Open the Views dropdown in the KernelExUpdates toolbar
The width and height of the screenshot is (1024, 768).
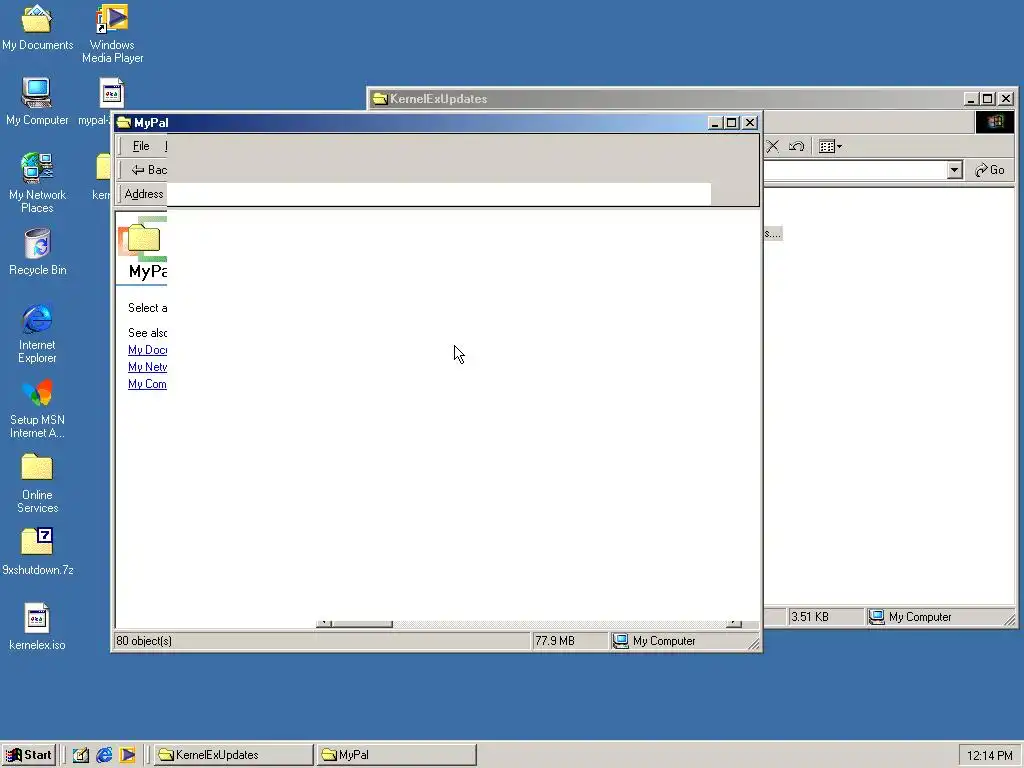pos(830,146)
